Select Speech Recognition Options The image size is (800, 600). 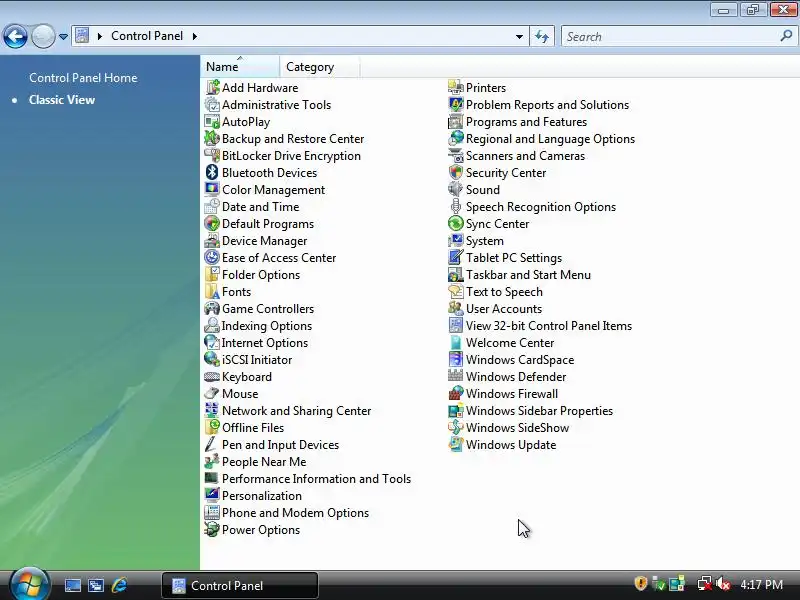(x=533, y=207)
